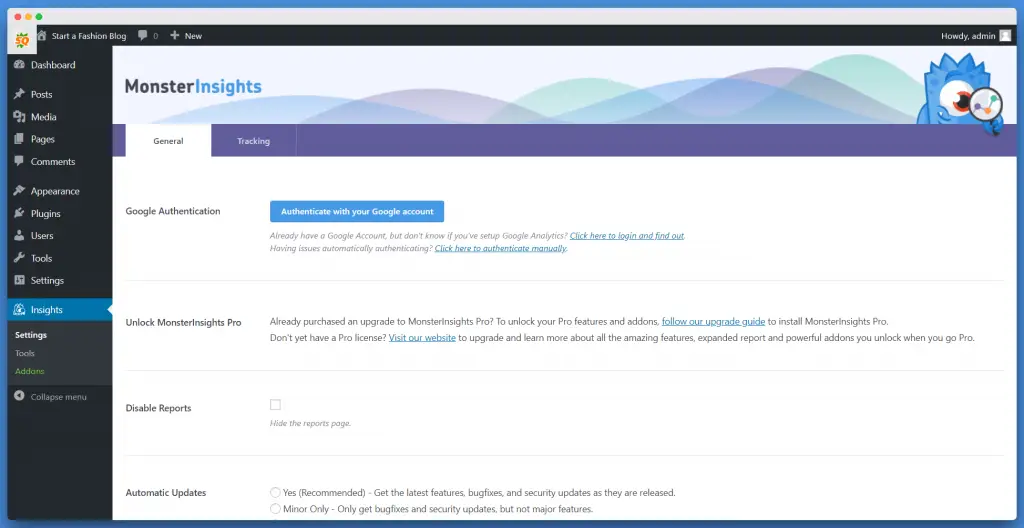Select Yes (Recommended) automatic updates option
This screenshot has height=528, width=1024.
[276, 492]
